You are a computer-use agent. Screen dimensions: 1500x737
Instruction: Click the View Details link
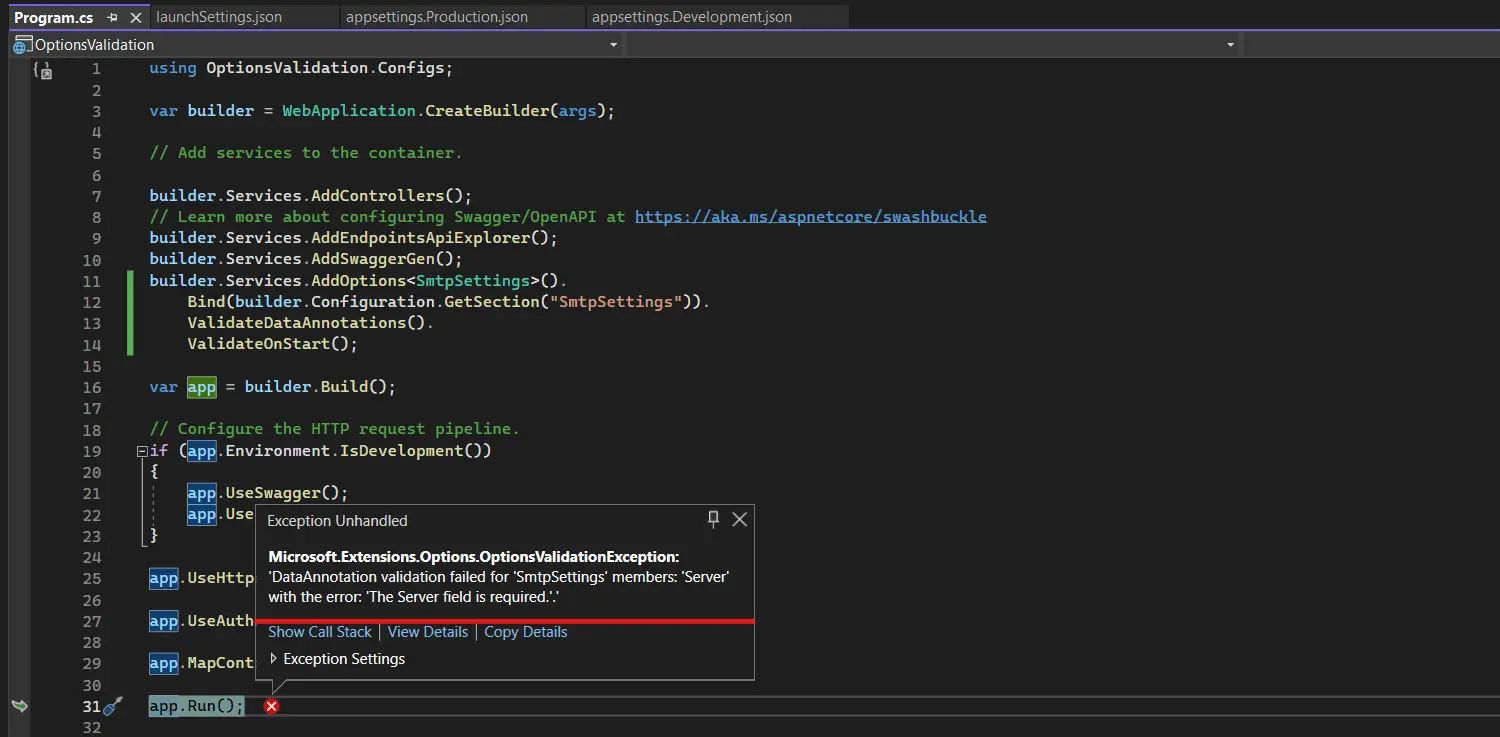427,632
